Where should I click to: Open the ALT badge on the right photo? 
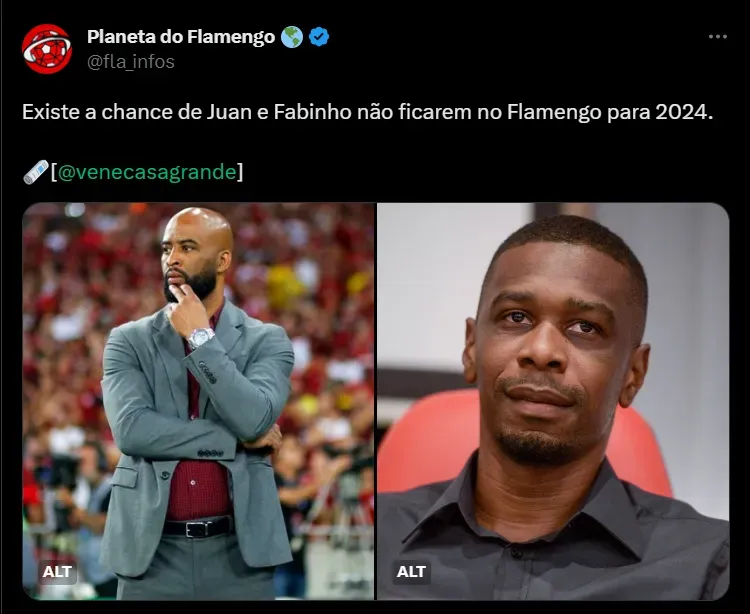[x=411, y=571]
